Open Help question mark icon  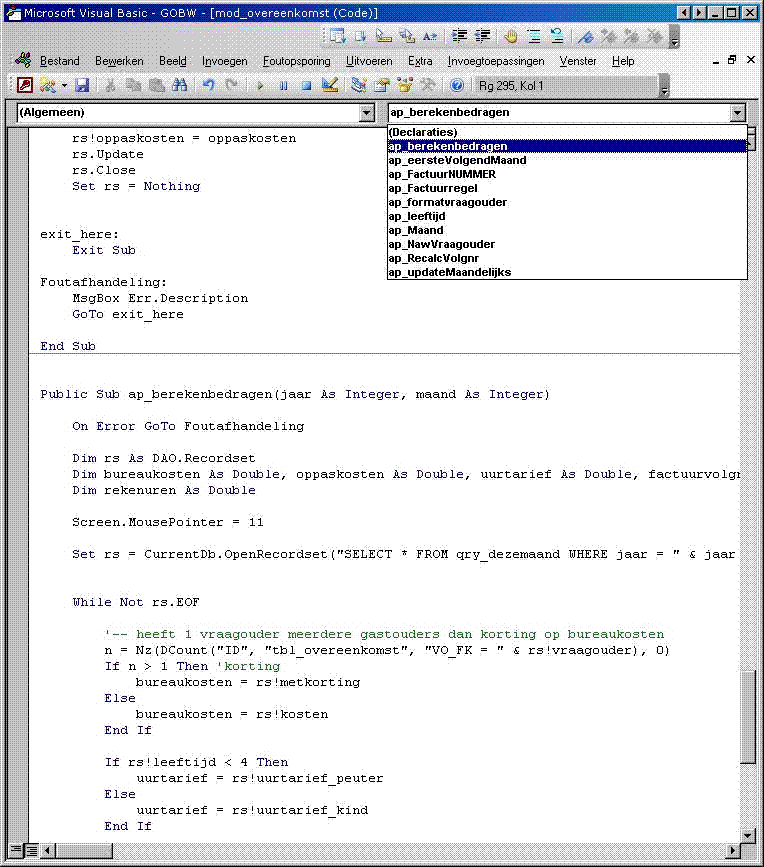pos(457,86)
